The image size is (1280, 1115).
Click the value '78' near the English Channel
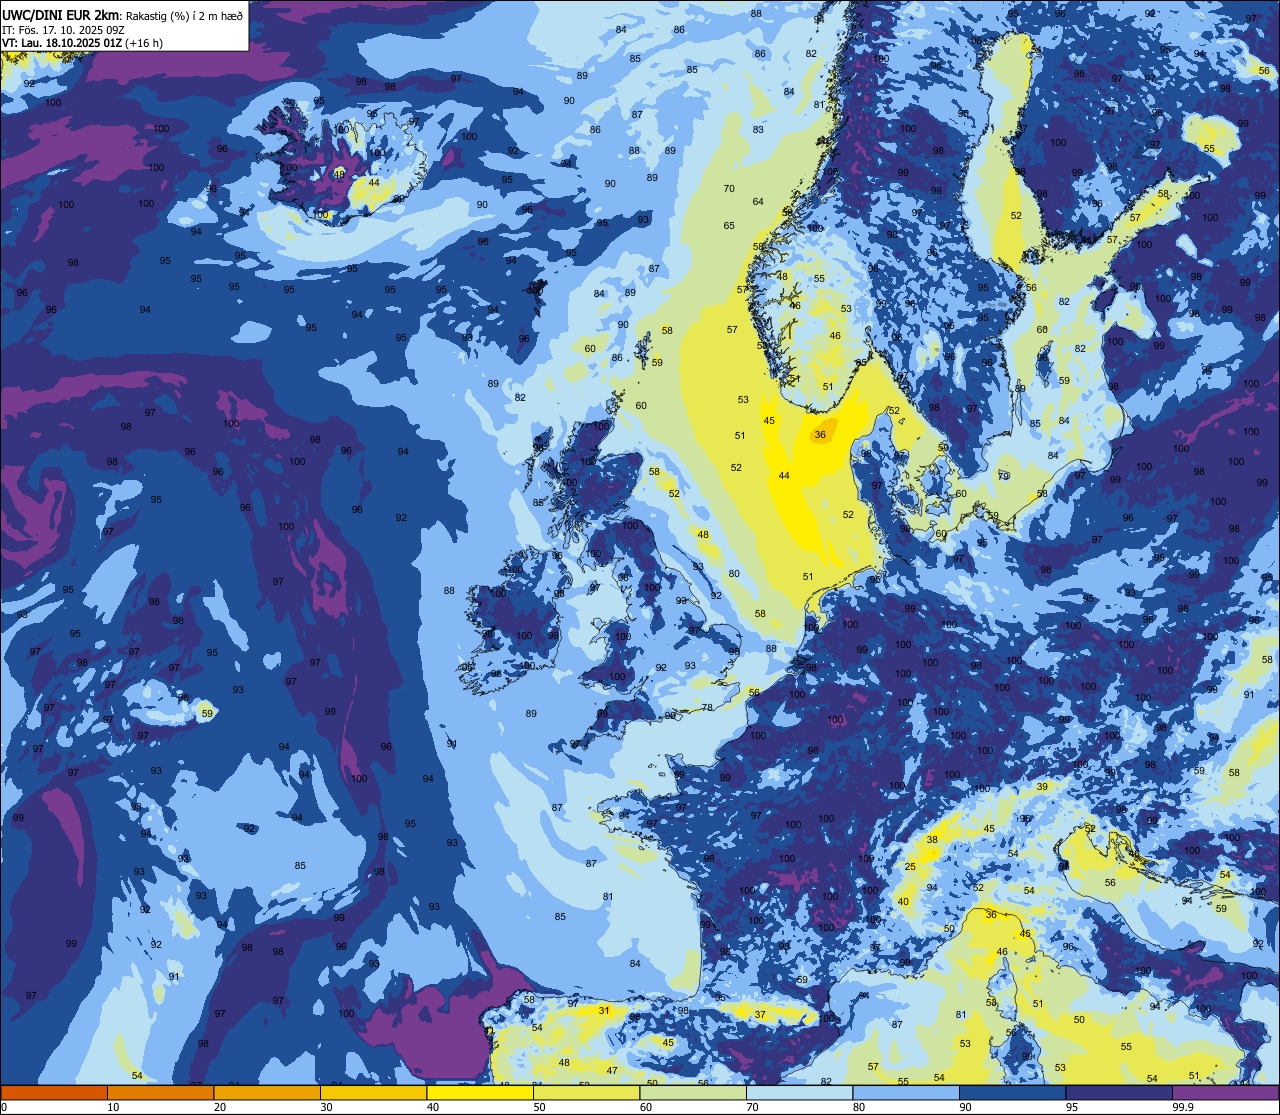pos(707,708)
